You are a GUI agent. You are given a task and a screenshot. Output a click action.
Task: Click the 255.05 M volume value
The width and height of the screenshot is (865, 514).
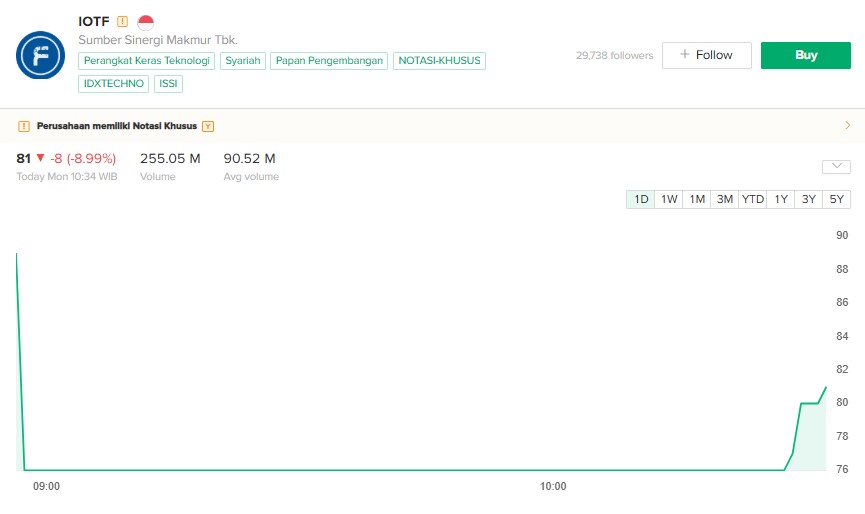tap(170, 159)
